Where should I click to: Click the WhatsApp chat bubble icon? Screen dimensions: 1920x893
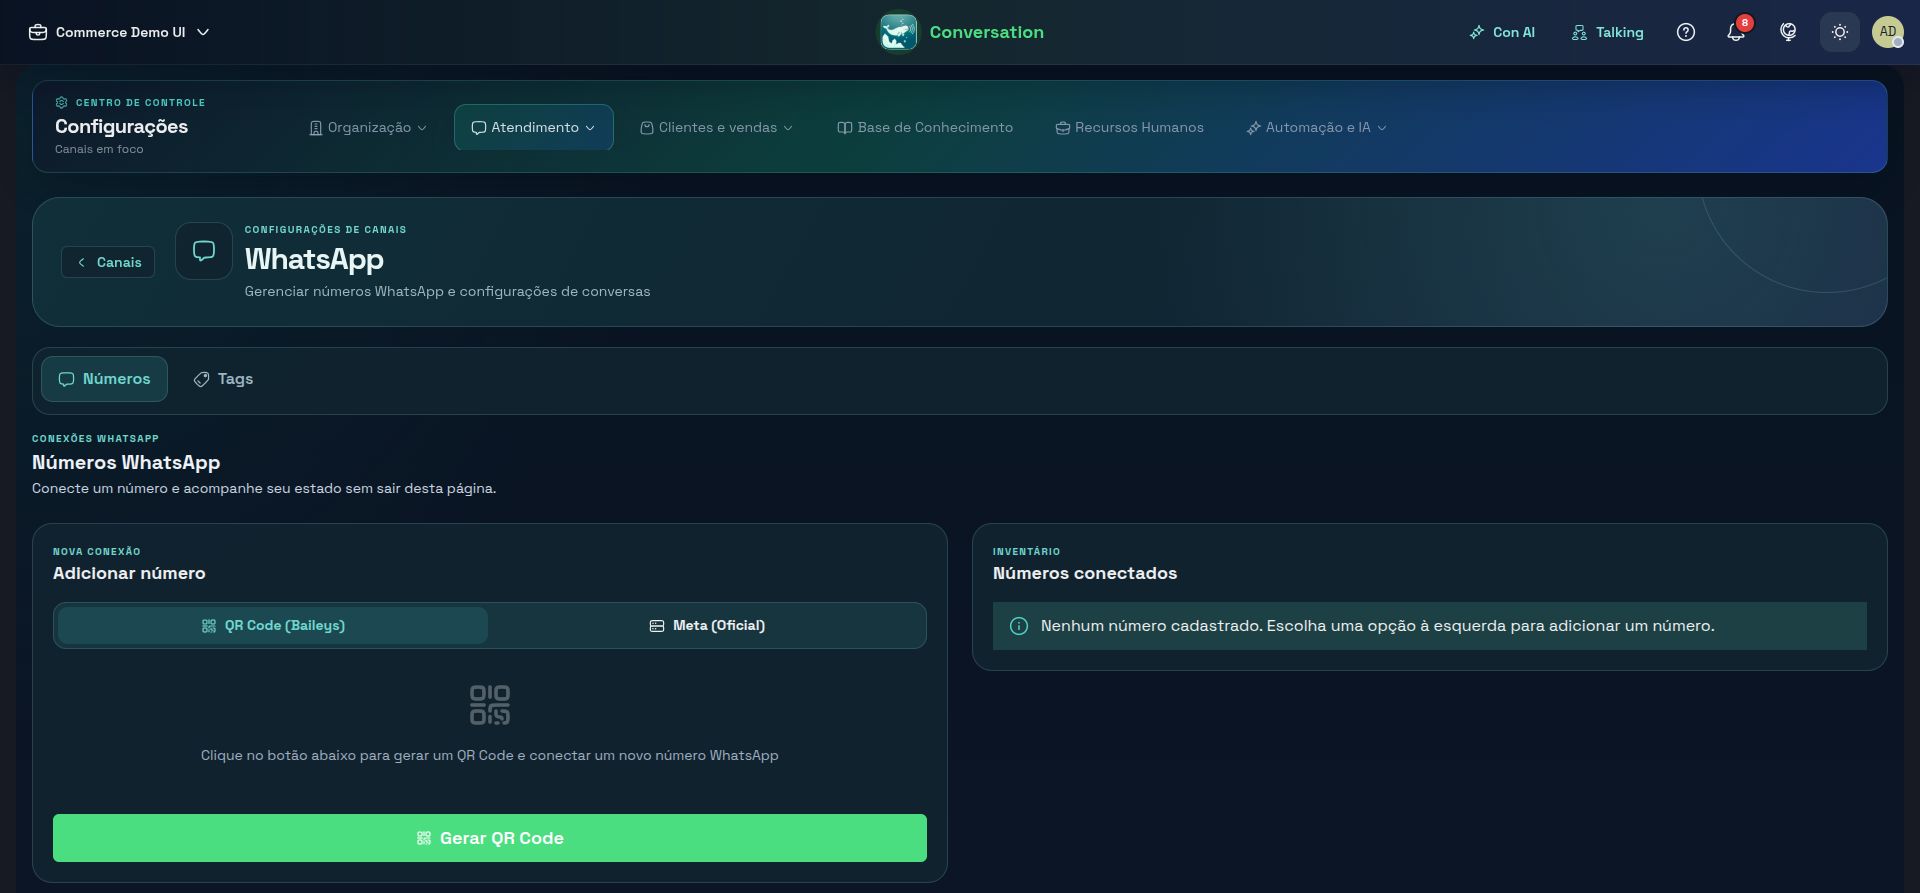click(204, 251)
